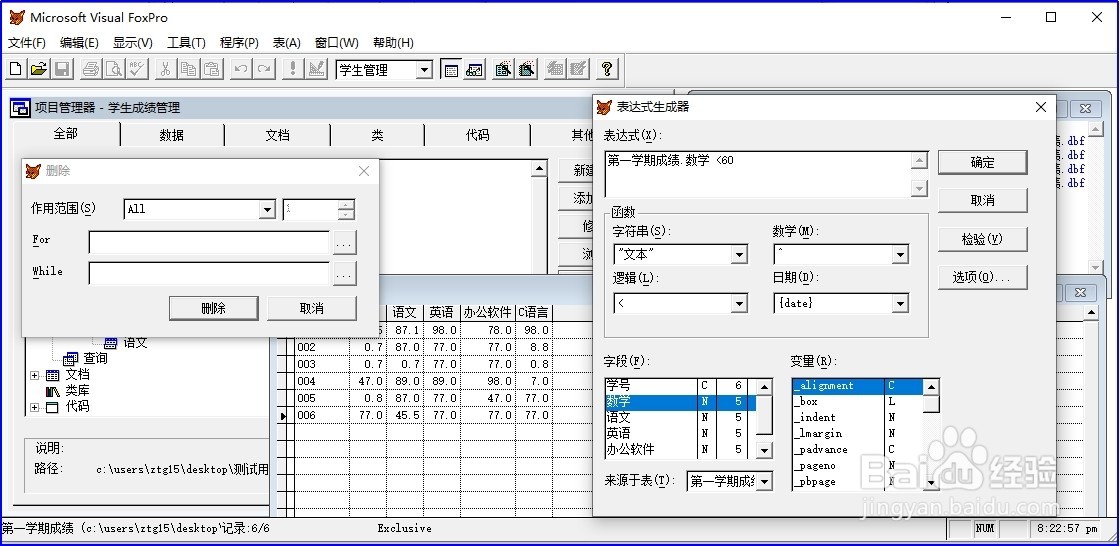Click the Redo toolbar icon
1120x546 pixels.
point(264,69)
